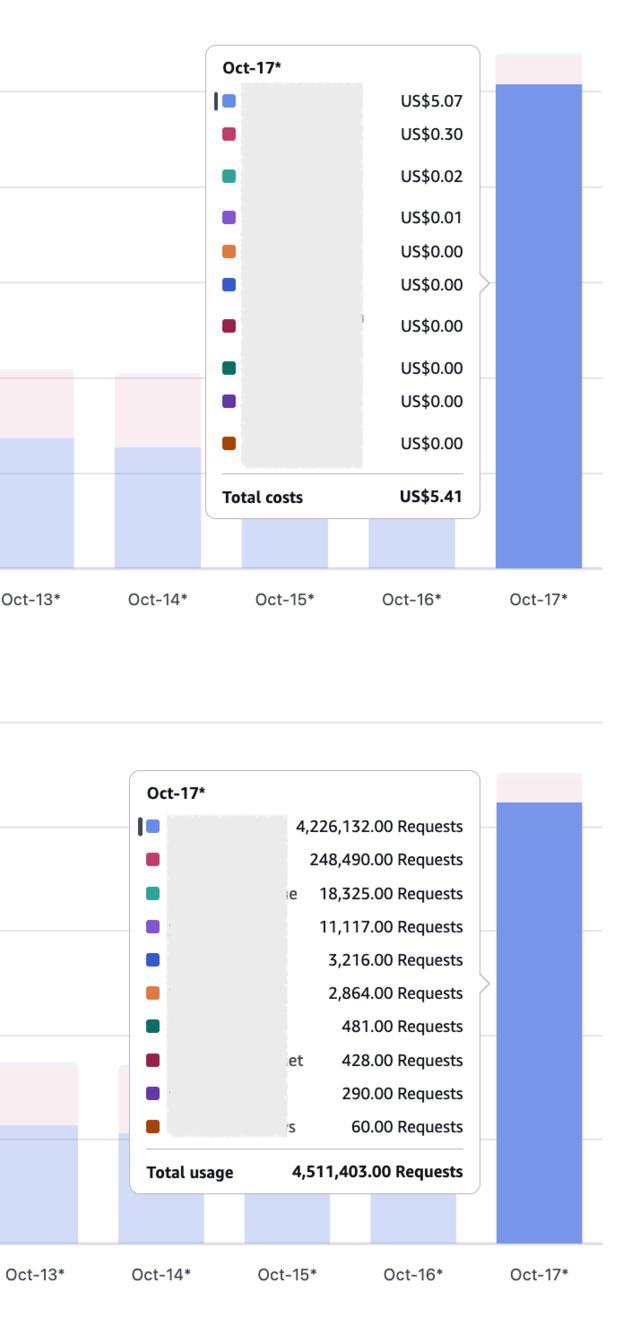This screenshot has width=640, height=1318.
Task: Click the swatch beside 428.00 Requests
Action: coord(153,1060)
